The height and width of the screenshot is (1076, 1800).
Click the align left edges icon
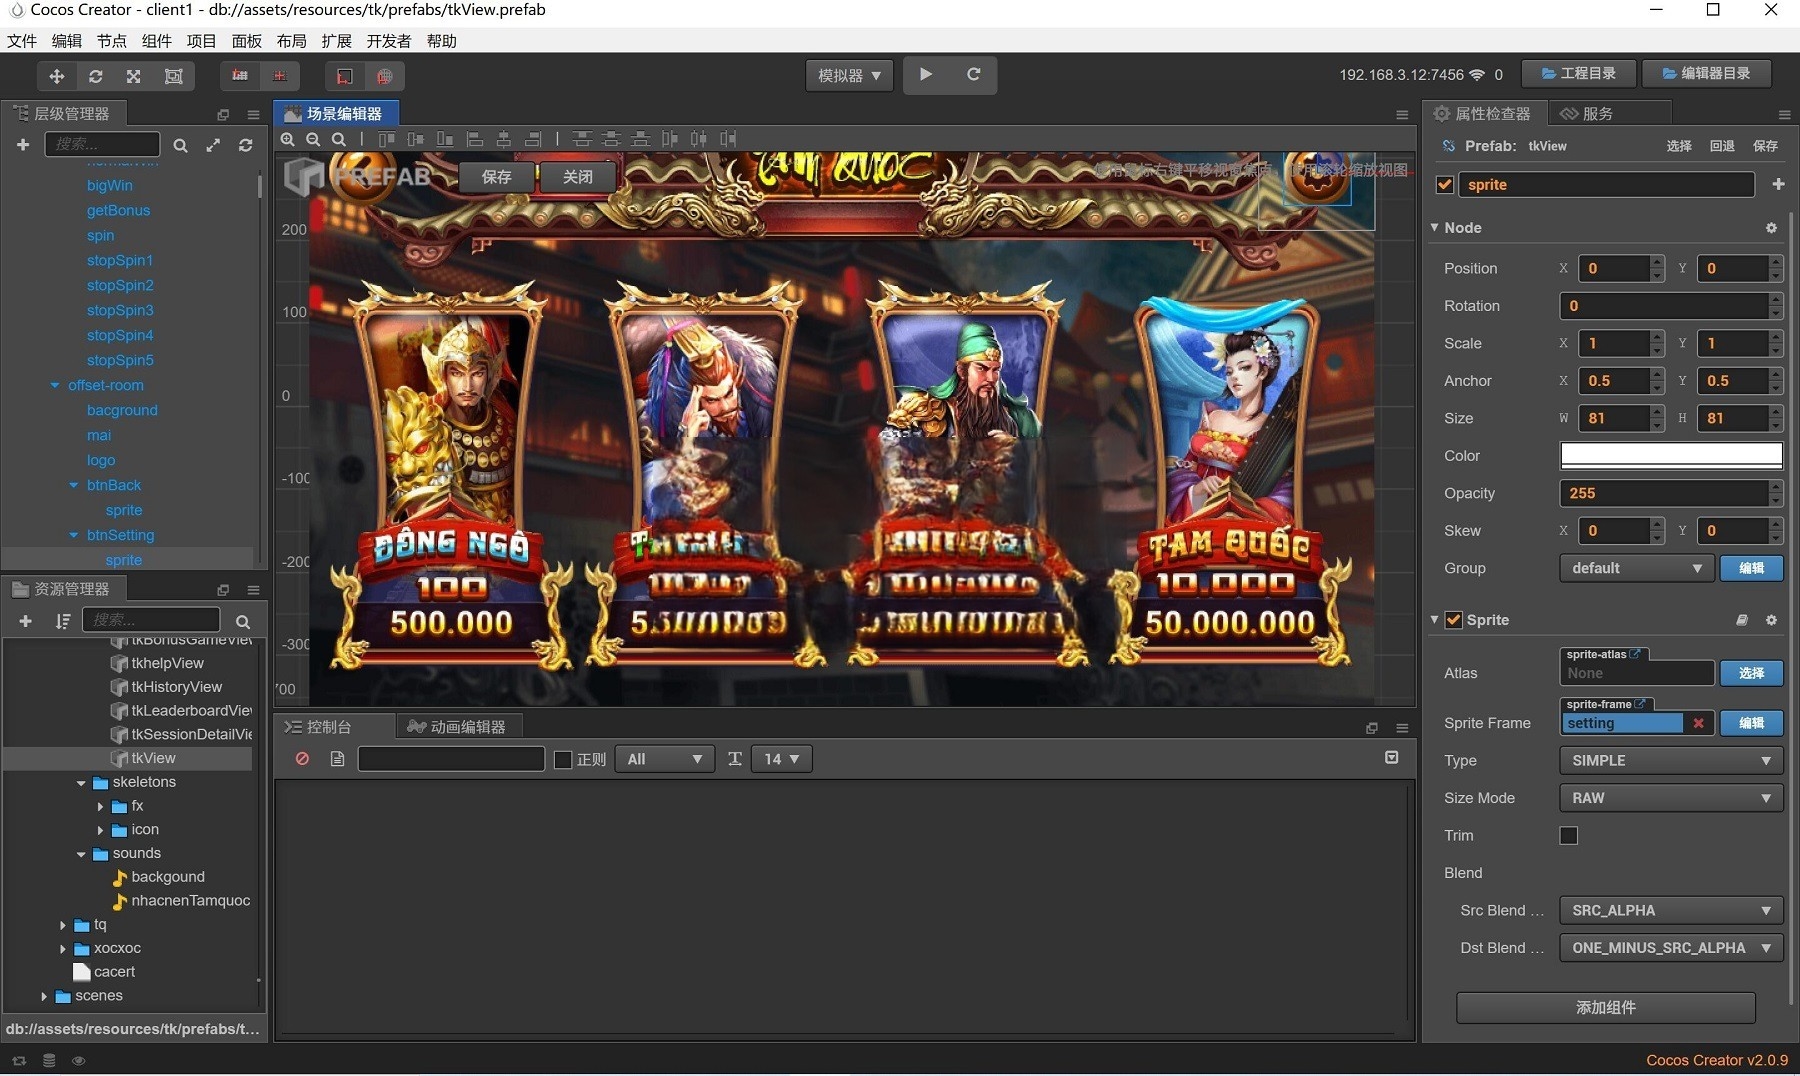(475, 139)
